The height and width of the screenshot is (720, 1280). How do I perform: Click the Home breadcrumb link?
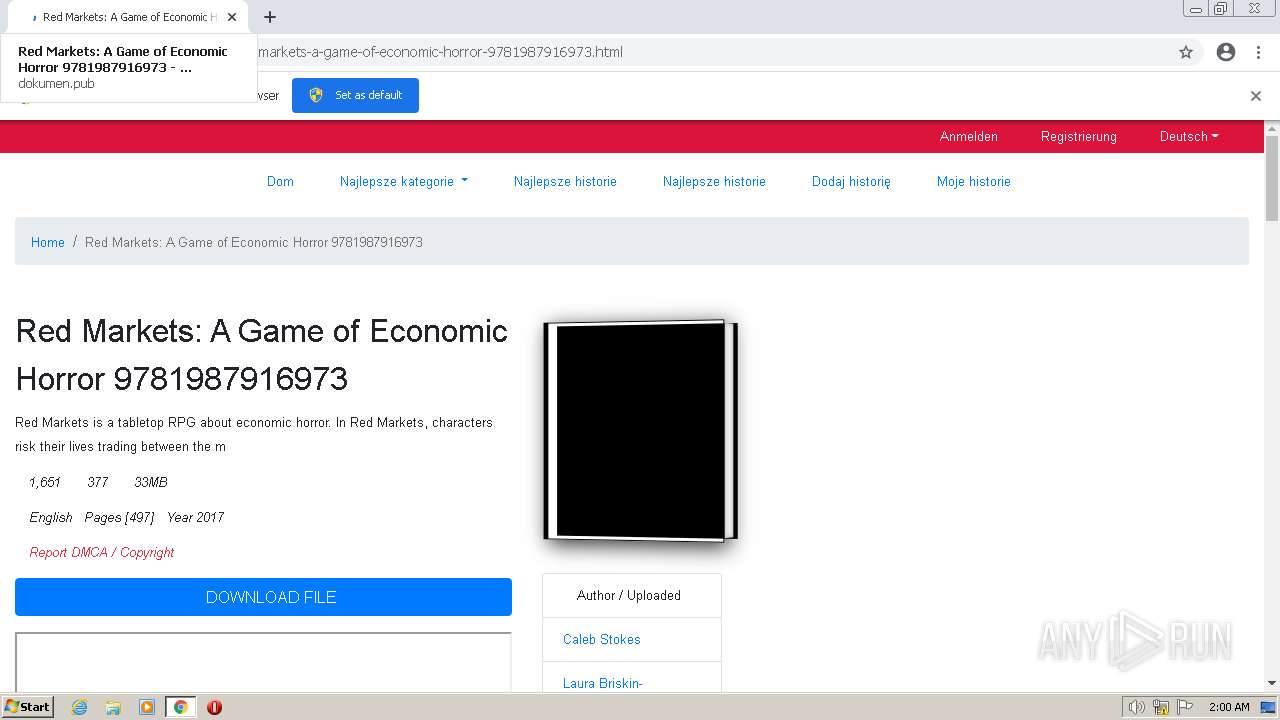point(47,242)
